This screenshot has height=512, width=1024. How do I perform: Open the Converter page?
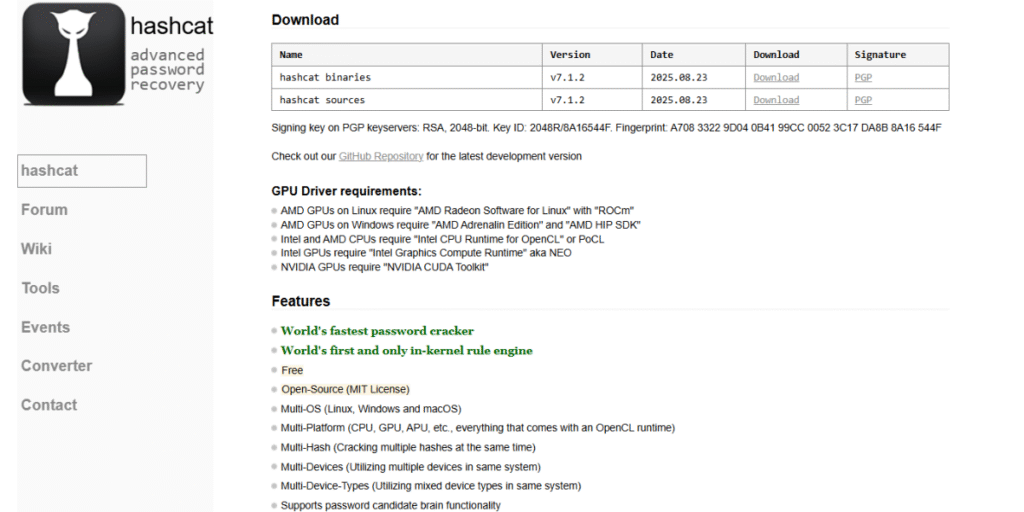tap(56, 366)
